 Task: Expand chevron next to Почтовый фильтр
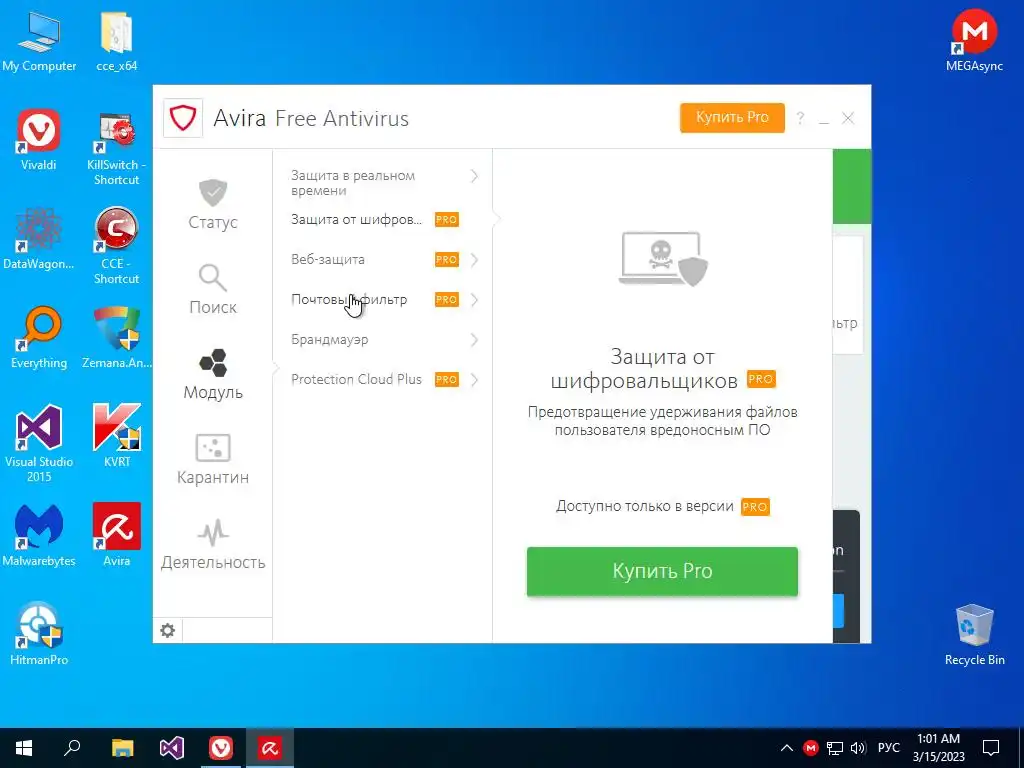pos(475,300)
